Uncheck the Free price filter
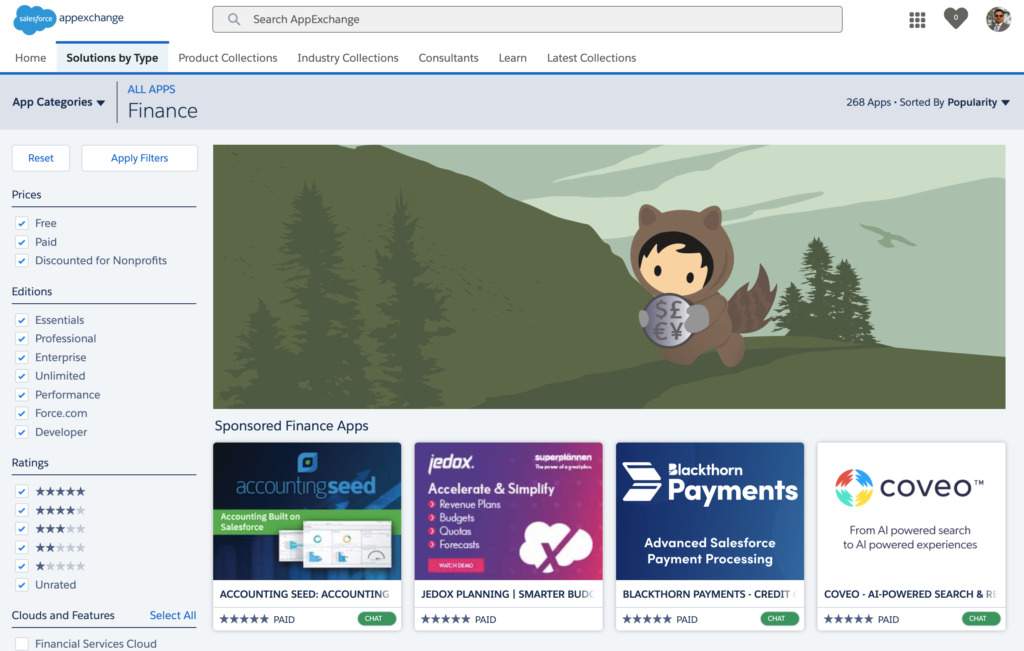 click(22, 223)
